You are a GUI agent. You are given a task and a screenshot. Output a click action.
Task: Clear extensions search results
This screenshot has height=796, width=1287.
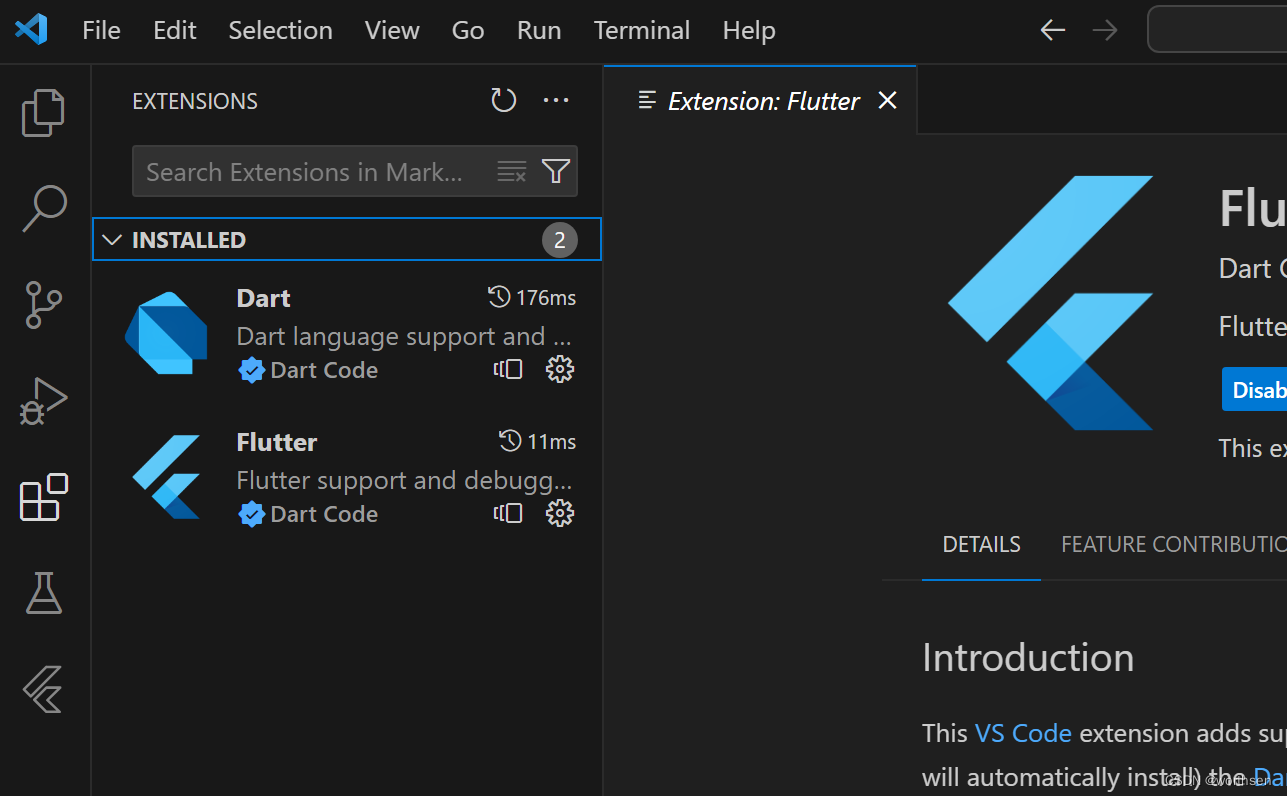click(512, 171)
